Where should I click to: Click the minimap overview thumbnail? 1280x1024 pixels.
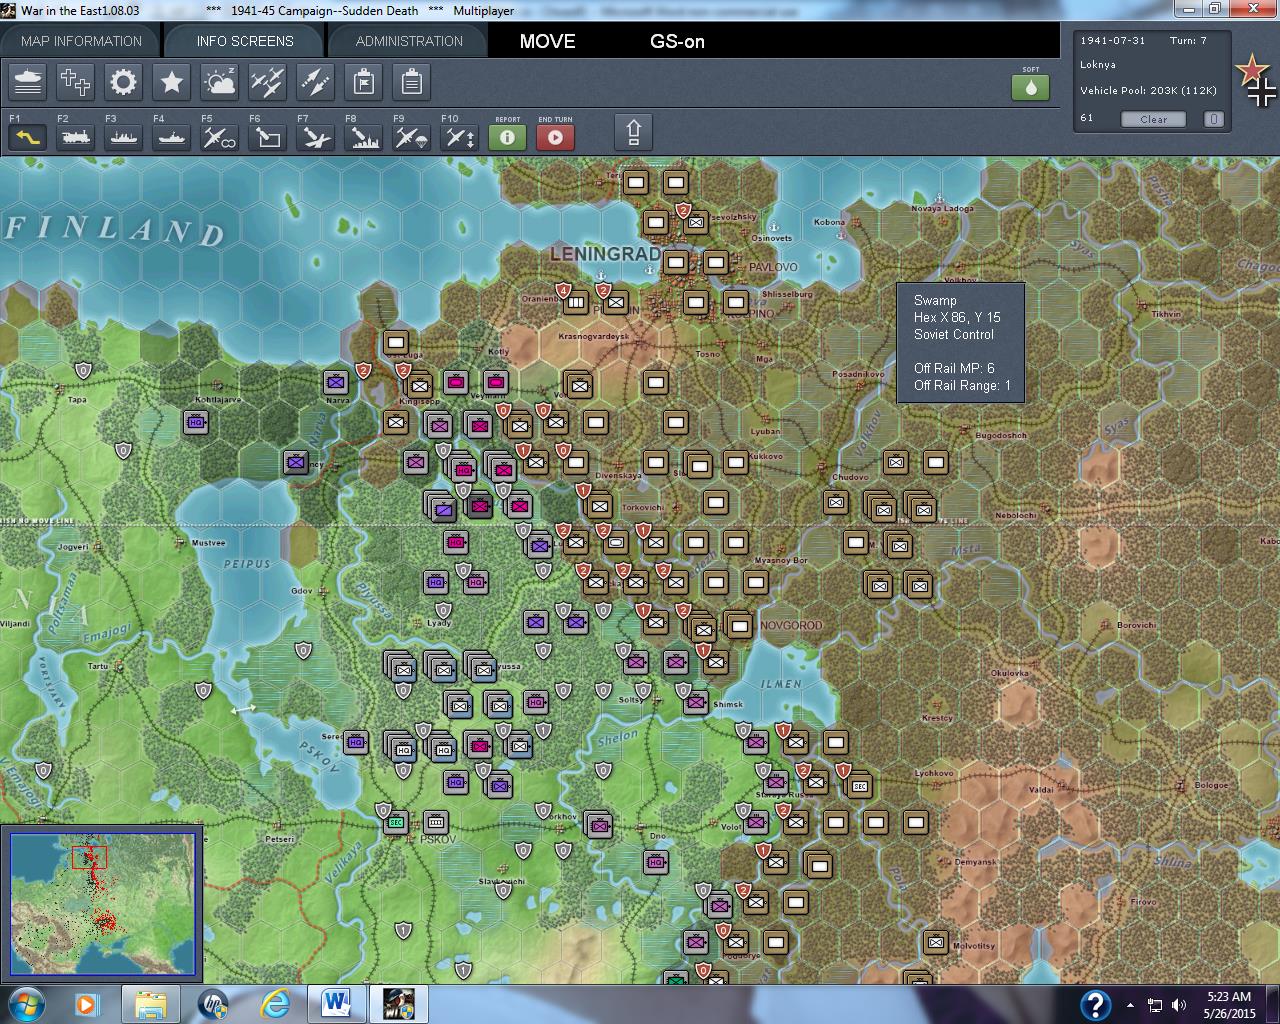[103, 903]
